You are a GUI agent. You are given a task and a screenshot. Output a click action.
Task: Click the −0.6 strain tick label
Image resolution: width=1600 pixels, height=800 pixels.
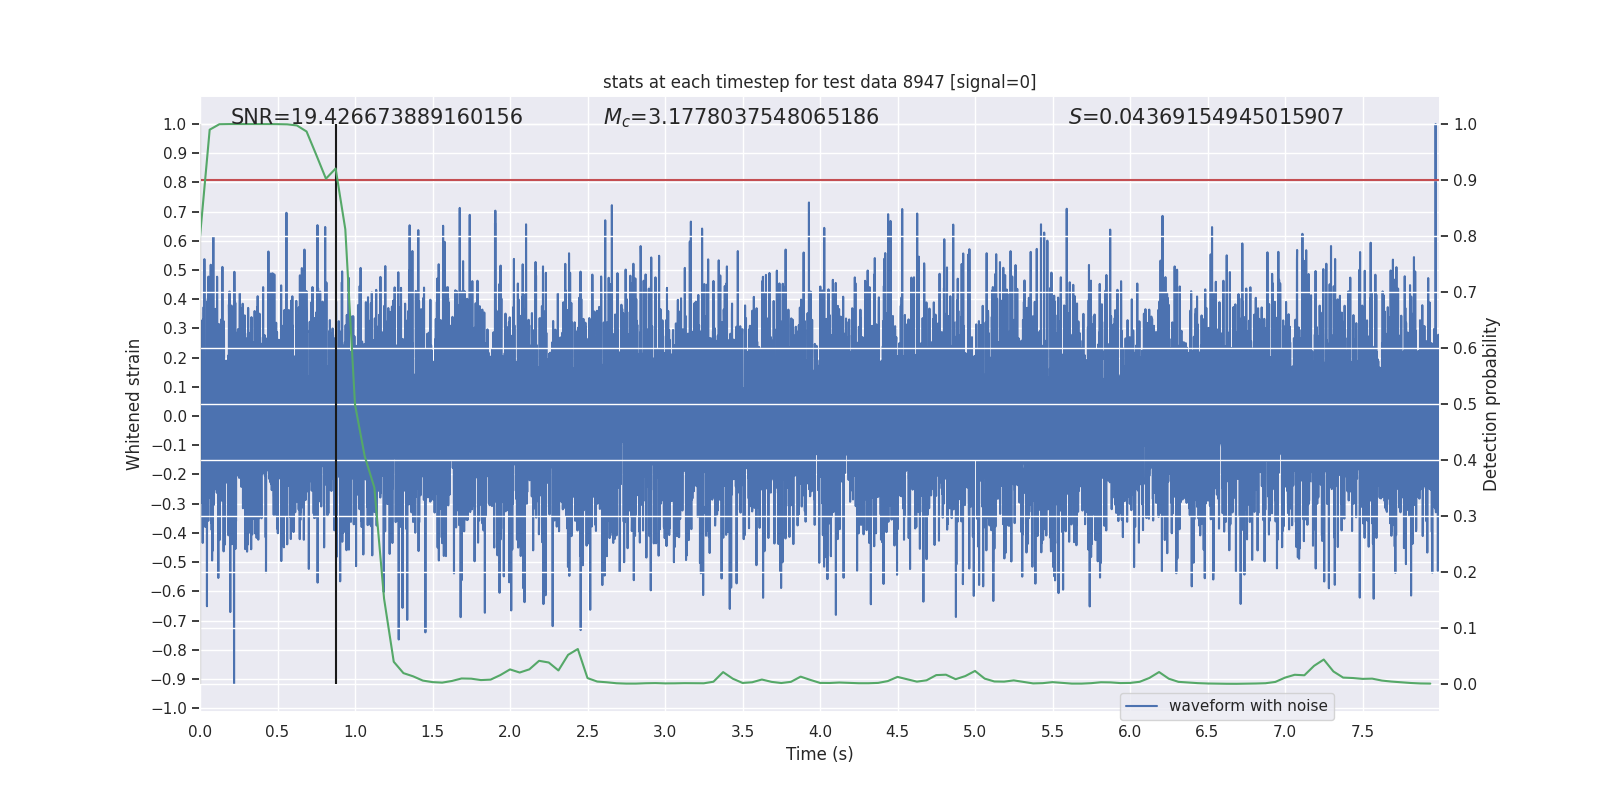169,591
